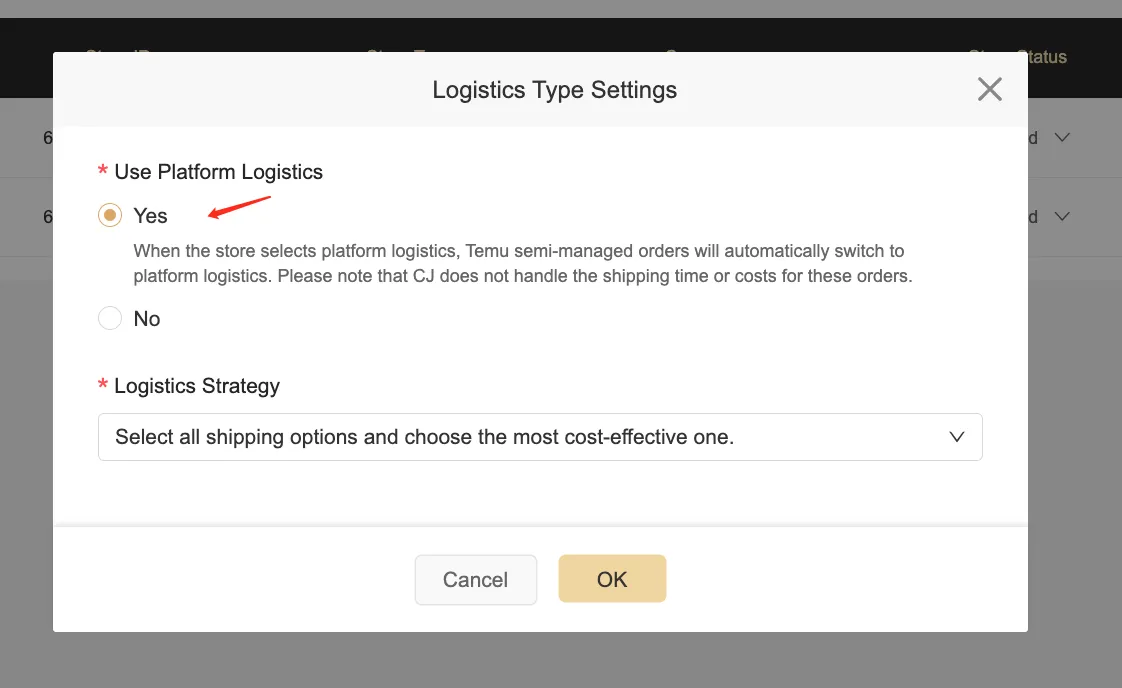Click the dialog title Logistics Type Settings

(554, 90)
